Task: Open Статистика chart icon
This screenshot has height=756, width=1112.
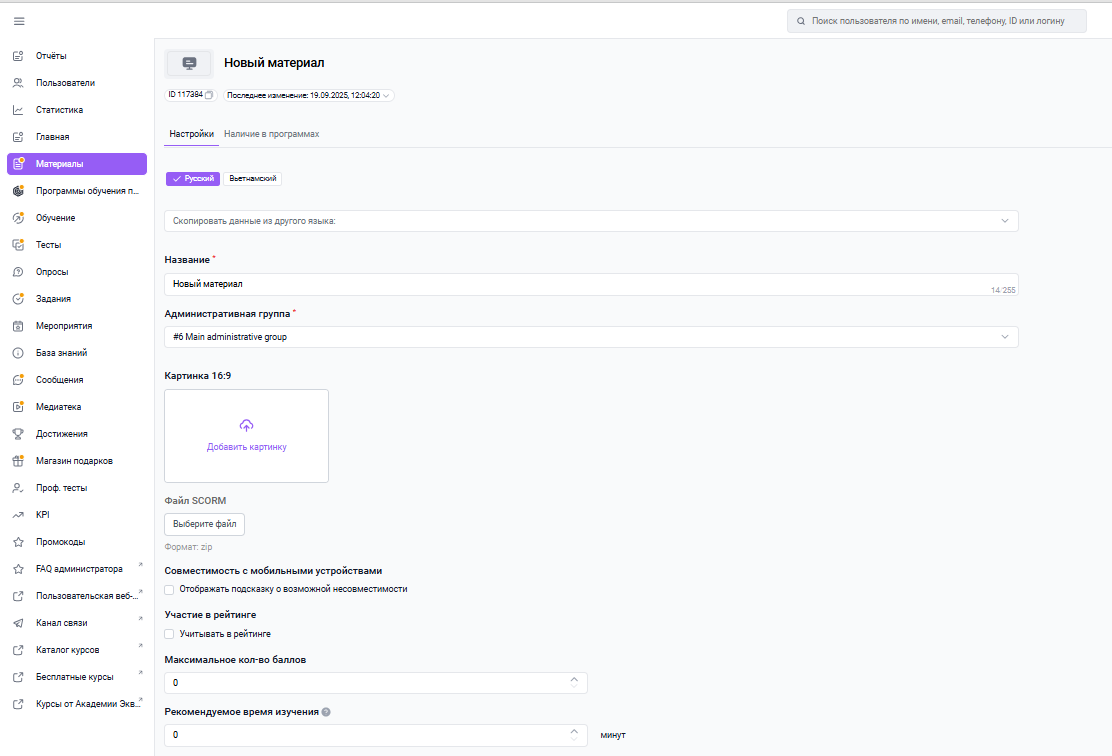Action: pyautogui.click(x=18, y=110)
